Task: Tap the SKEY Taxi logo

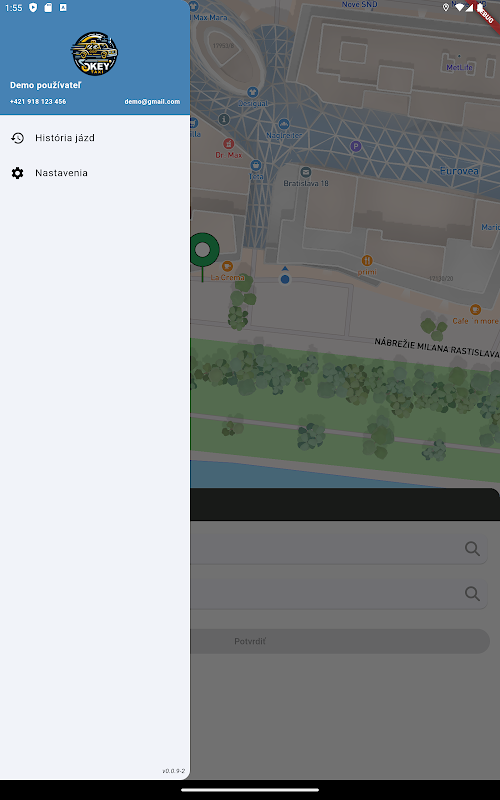Action: (94, 54)
